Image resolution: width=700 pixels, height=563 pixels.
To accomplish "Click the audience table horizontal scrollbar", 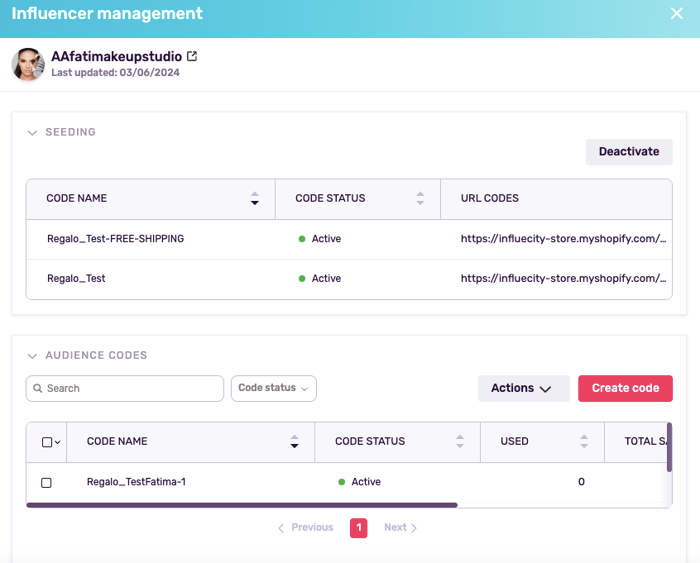I will 241,505.
